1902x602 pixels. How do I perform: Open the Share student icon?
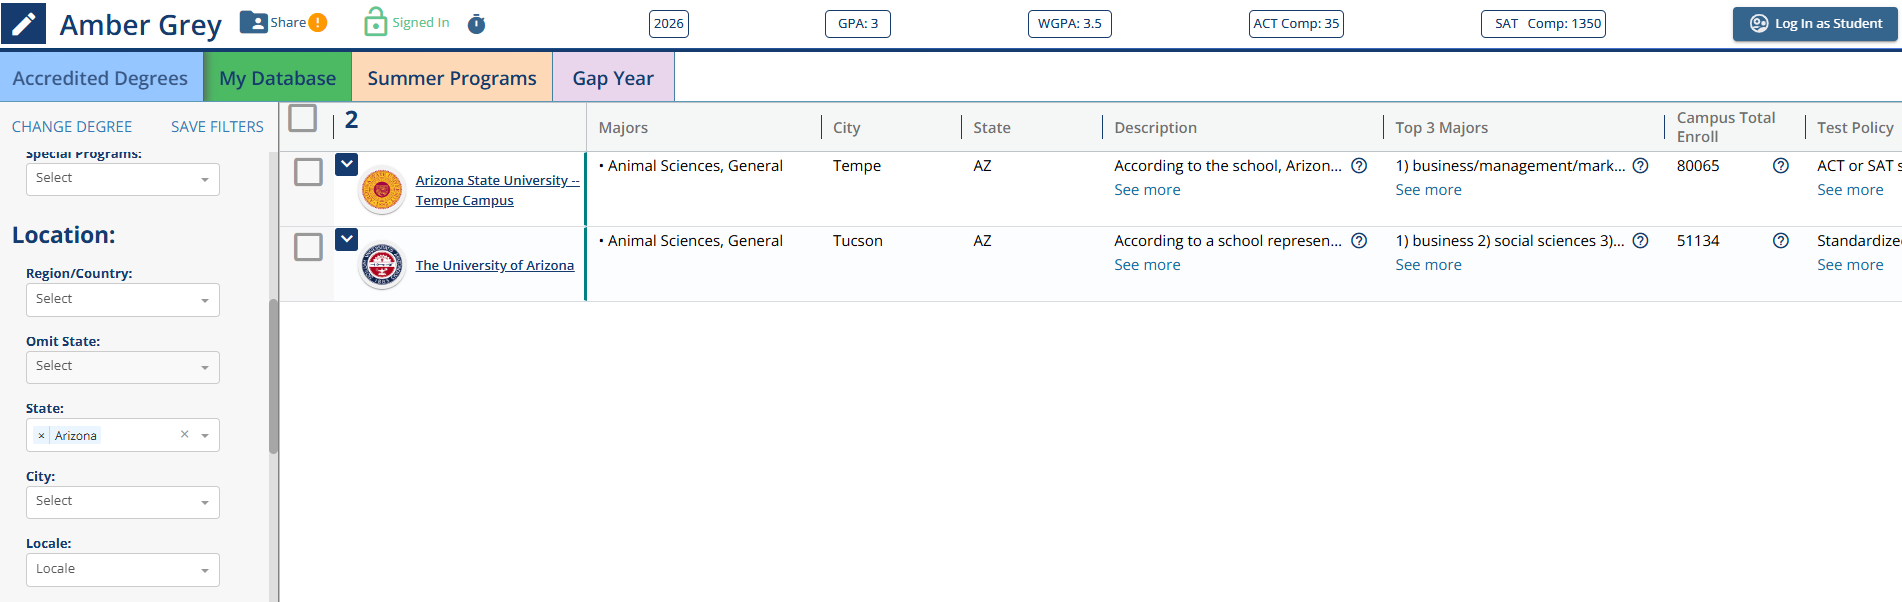pyautogui.click(x=254, y=22)
